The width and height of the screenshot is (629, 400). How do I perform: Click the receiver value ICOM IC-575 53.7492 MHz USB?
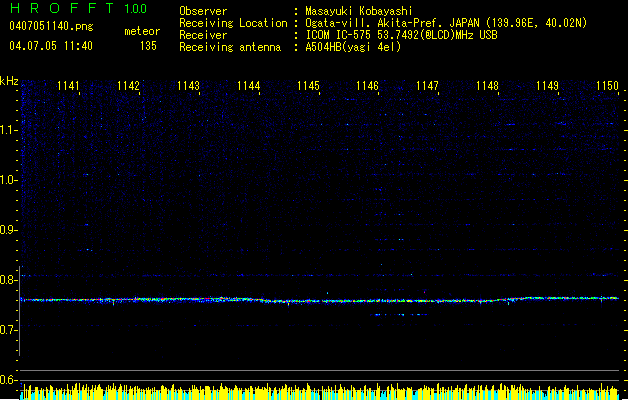(402, 35)
